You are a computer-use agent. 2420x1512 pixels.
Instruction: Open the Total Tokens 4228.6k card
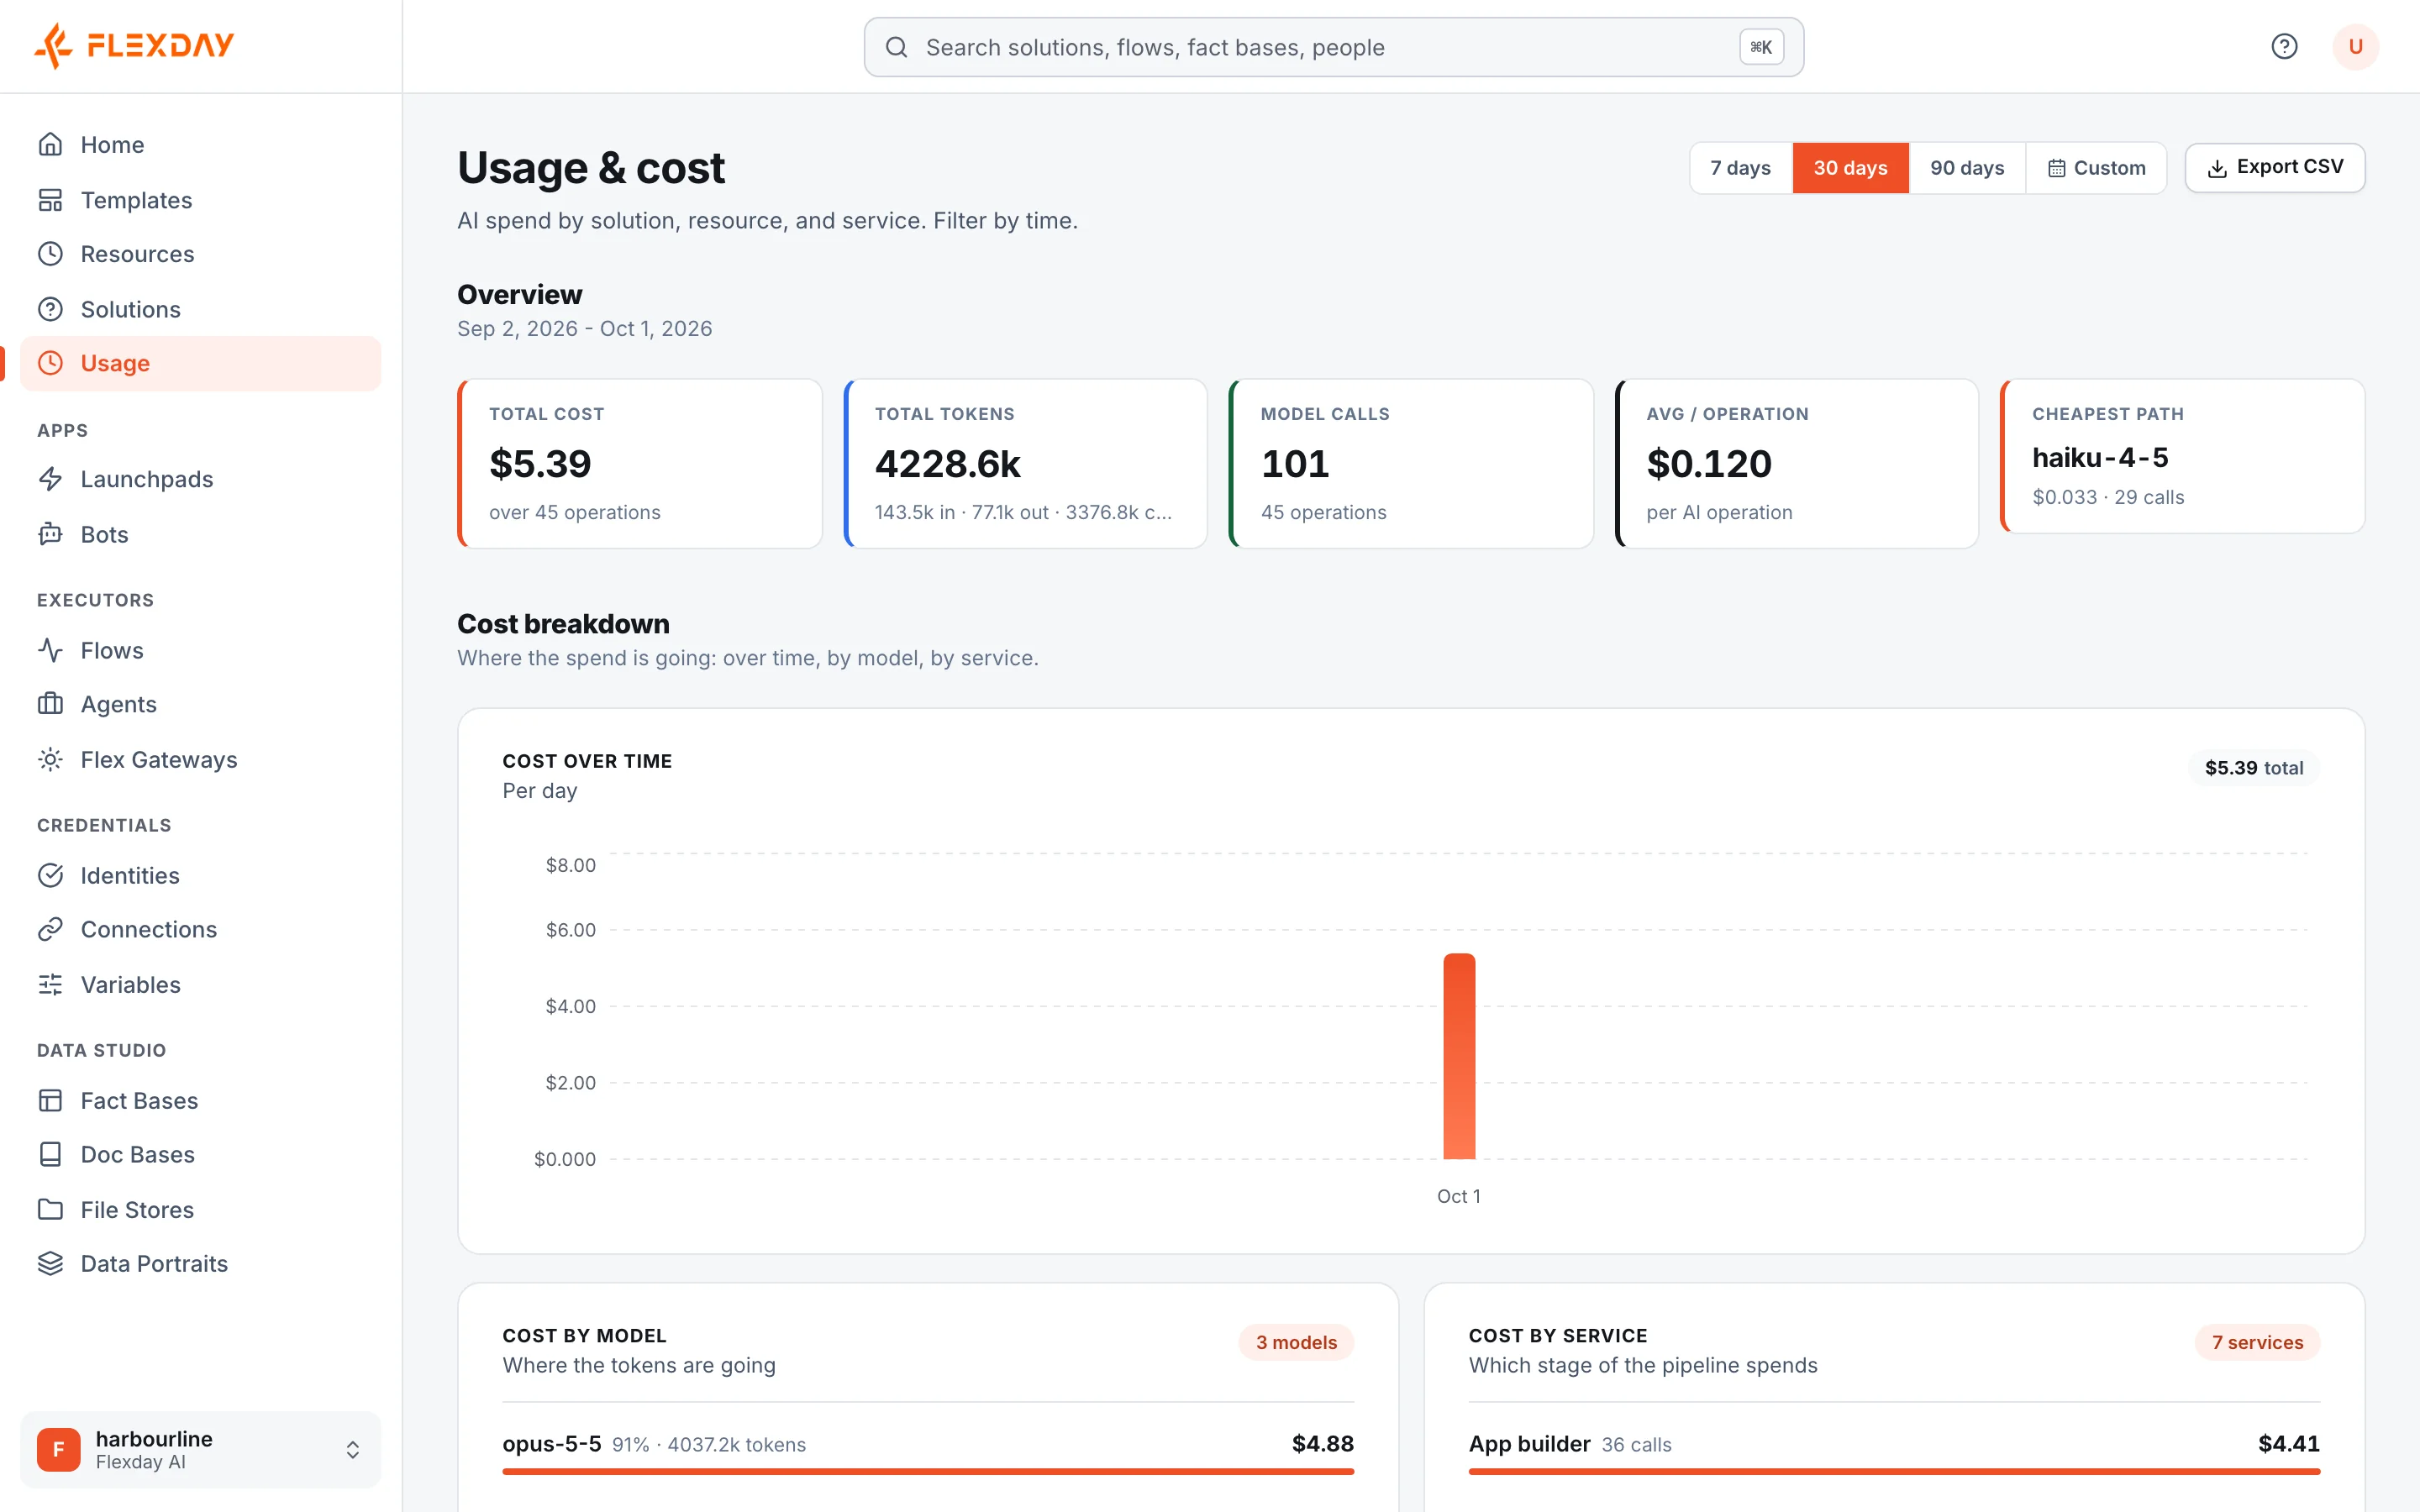1026,463
